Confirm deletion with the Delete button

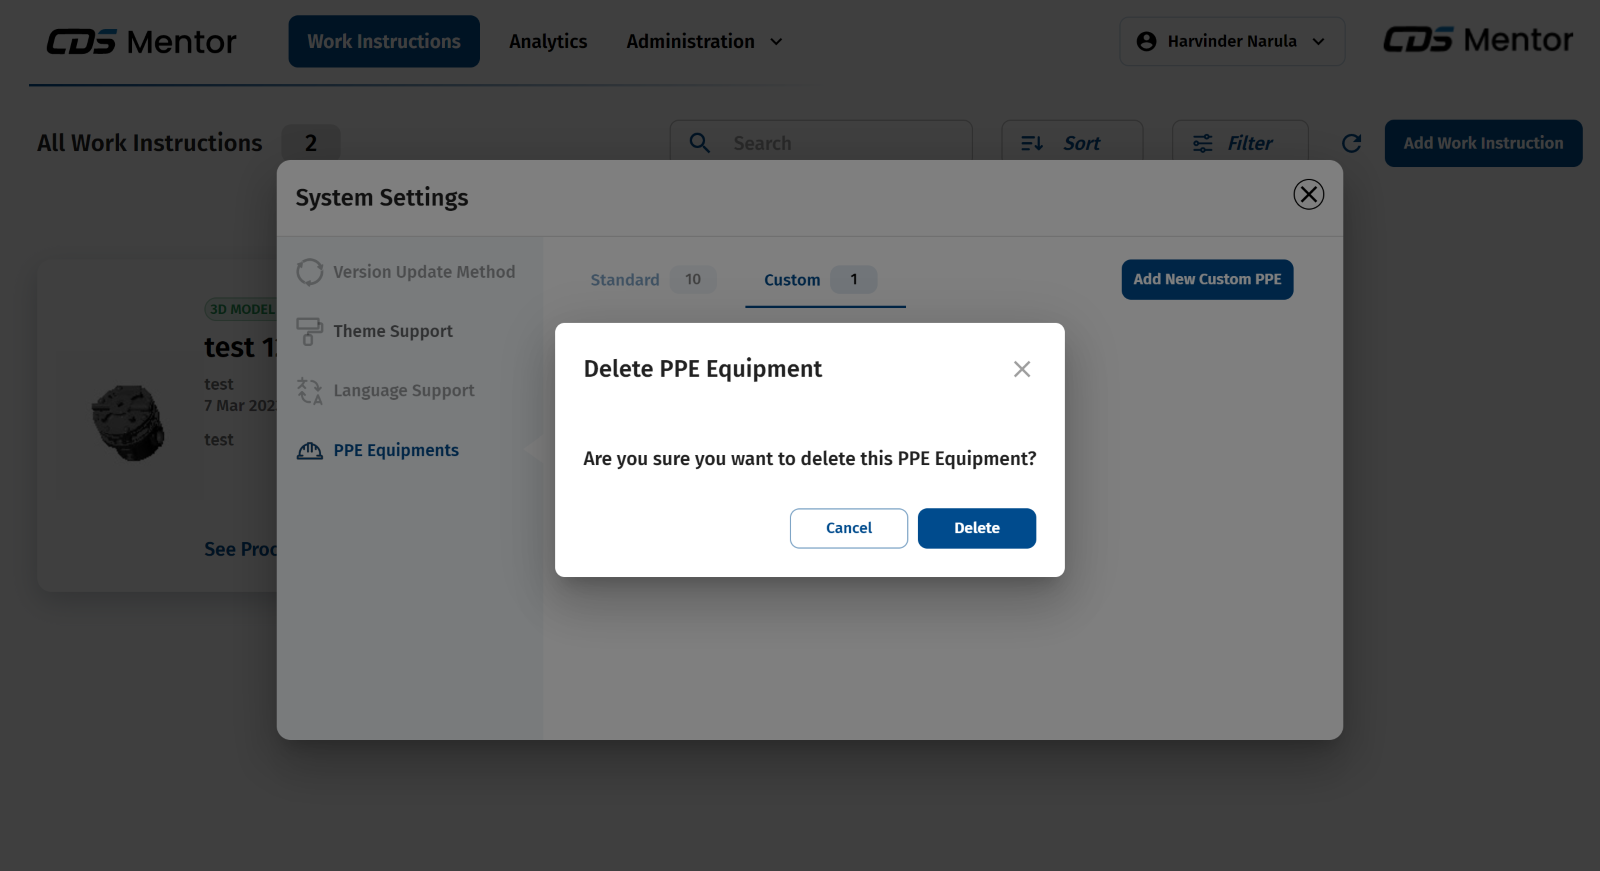(976, 528)
